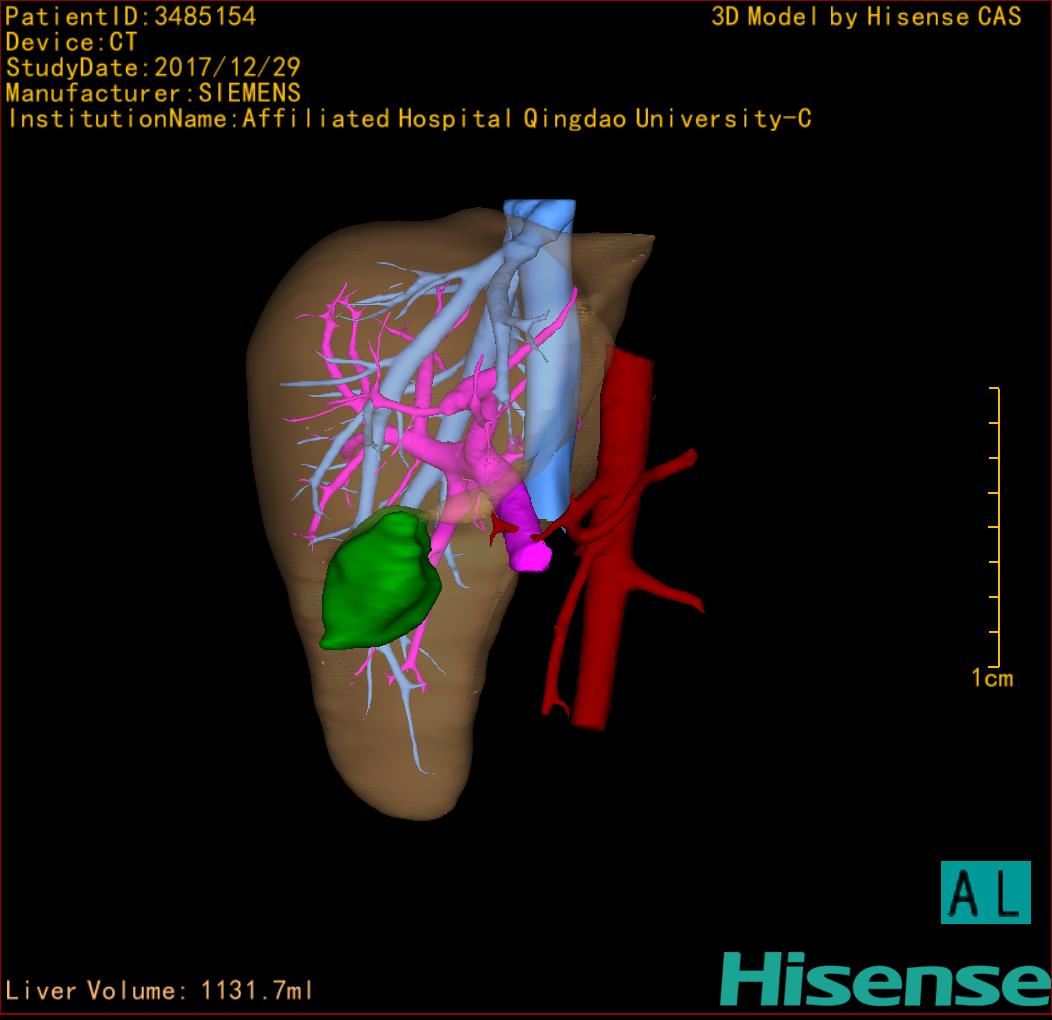Click the yellow scale ruler bar

[x=996, y=527]
